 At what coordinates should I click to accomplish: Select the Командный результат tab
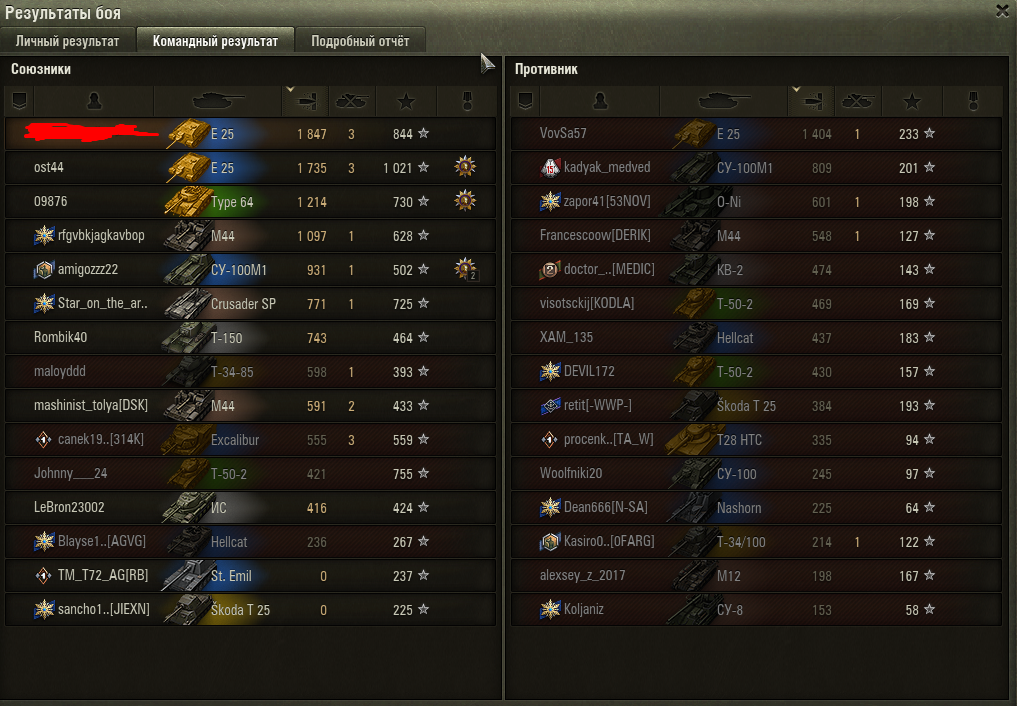(x=215, y=41)
